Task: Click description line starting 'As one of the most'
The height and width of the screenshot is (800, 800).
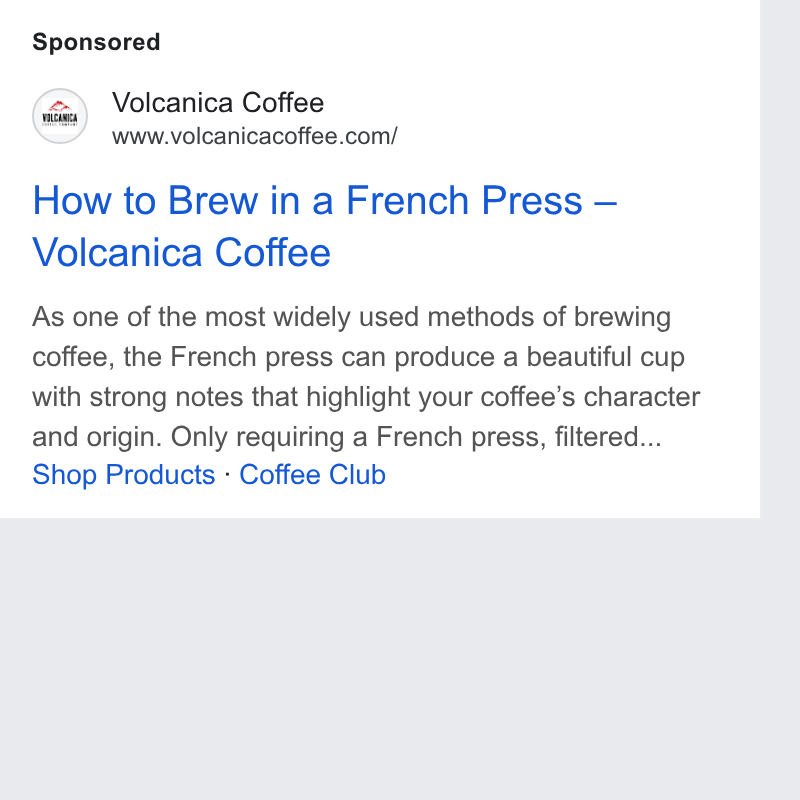Action: tap(352, 317)
